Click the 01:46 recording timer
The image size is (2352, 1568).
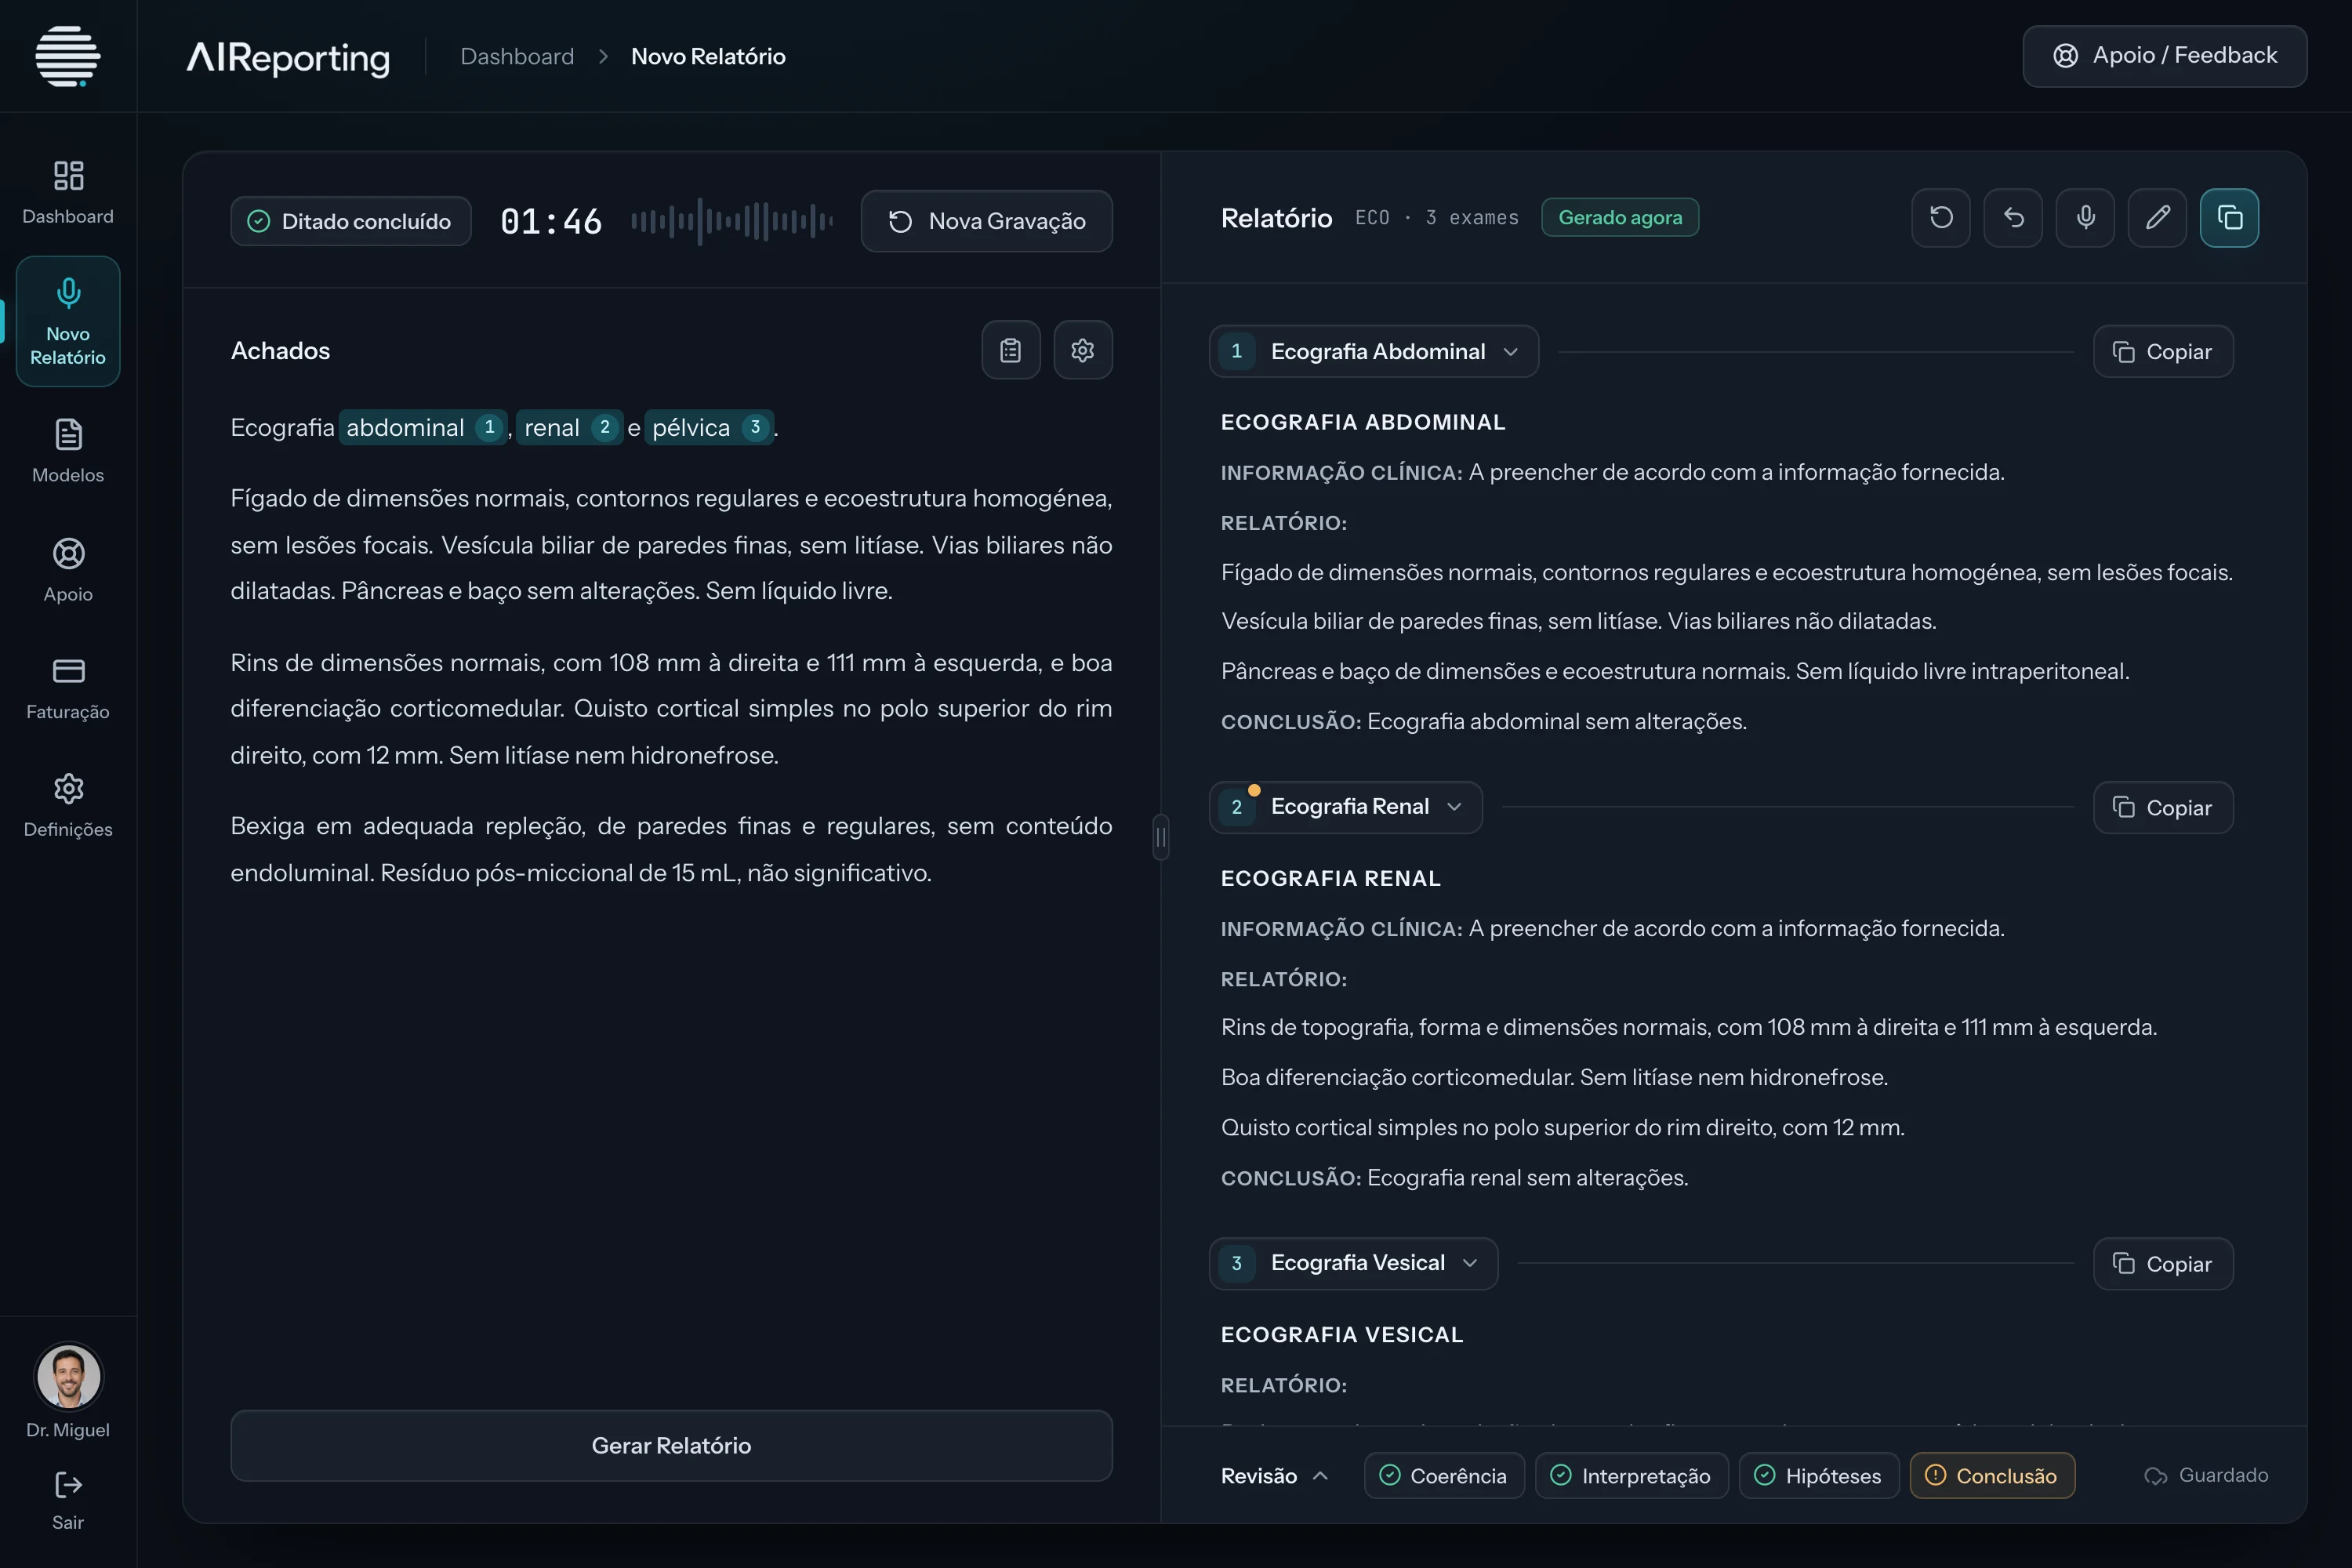pos(551,221)
